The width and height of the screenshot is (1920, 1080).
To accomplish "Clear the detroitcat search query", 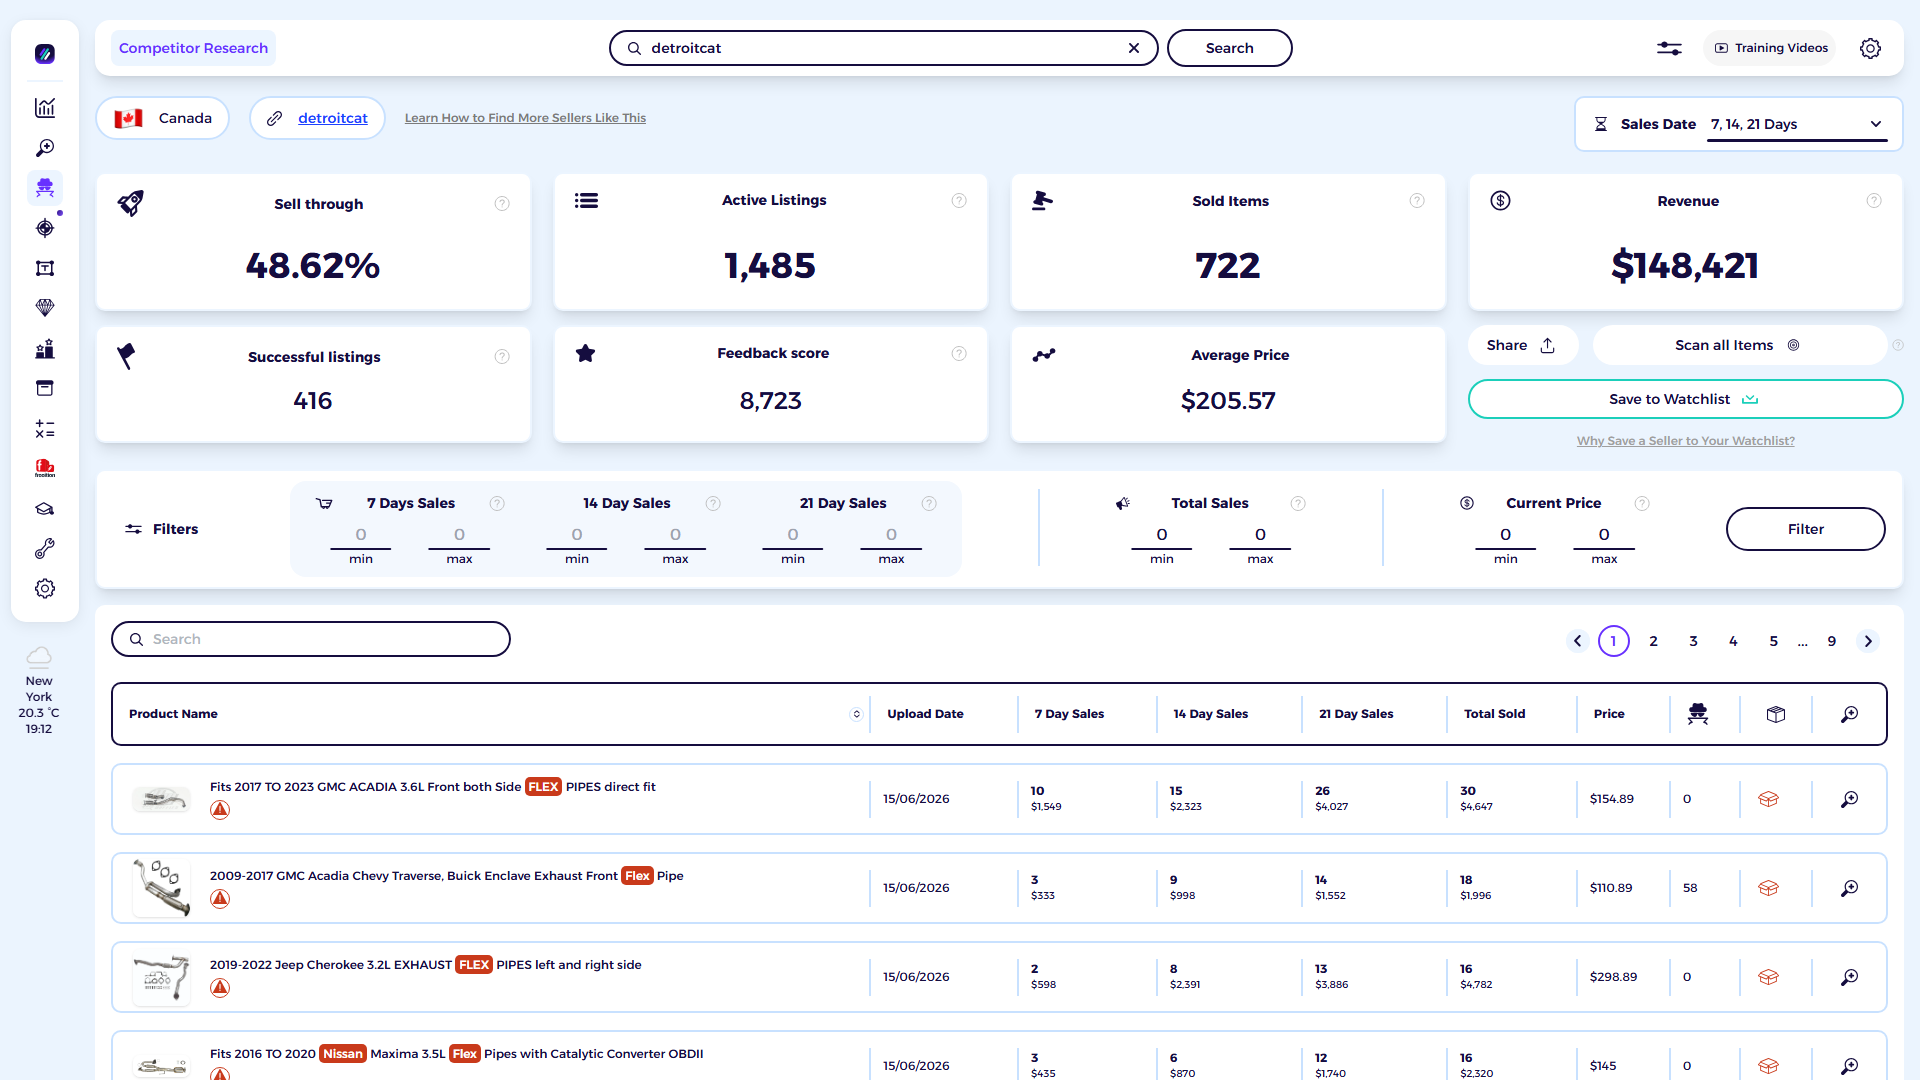I will coord(1134,48).
